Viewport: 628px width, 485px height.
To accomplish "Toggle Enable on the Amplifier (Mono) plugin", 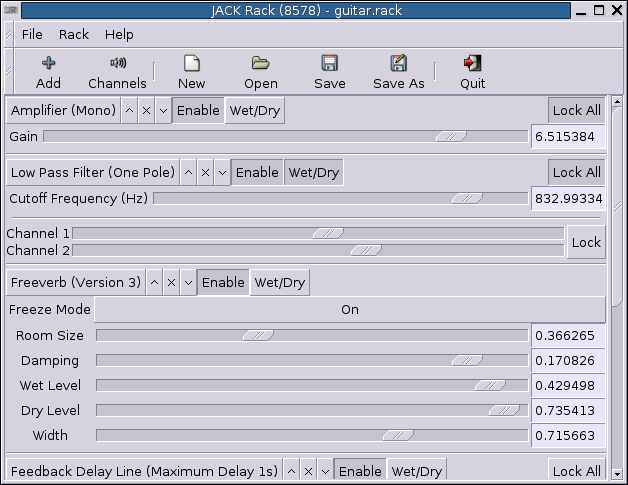I will pyautogui.click(x=197, y=111).
